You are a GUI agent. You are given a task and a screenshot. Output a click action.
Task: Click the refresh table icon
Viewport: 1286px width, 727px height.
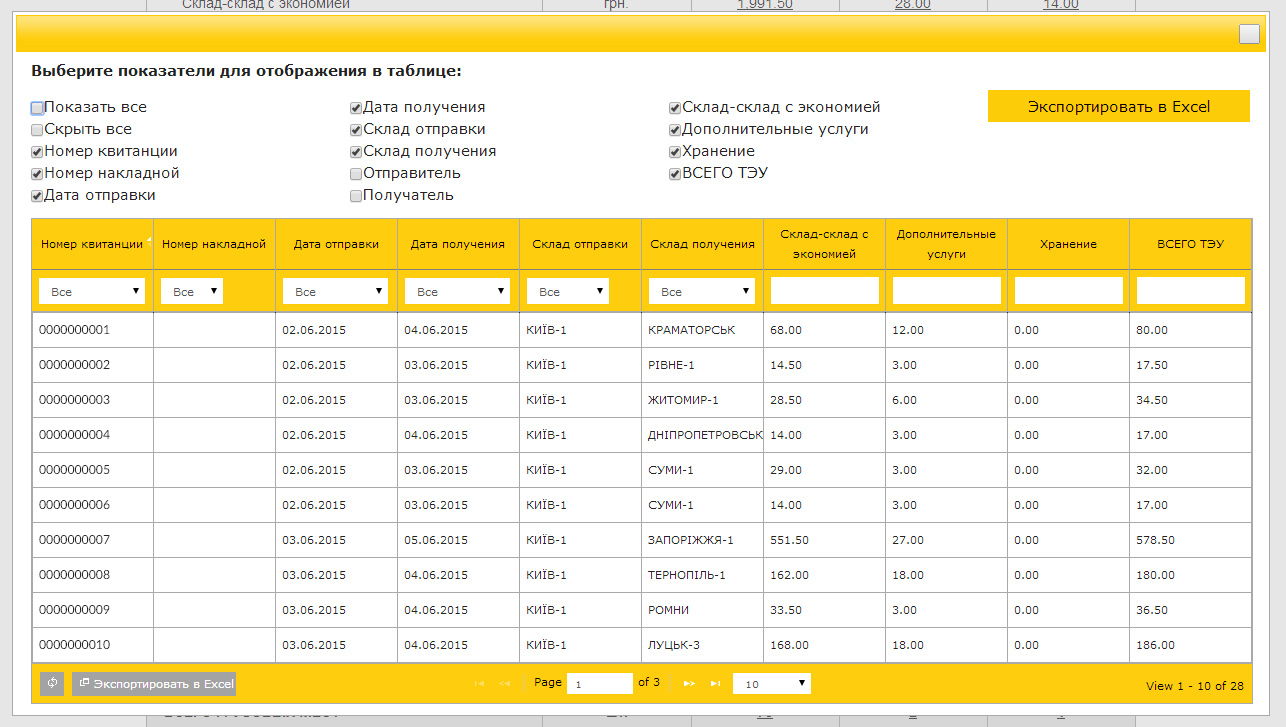52,684
